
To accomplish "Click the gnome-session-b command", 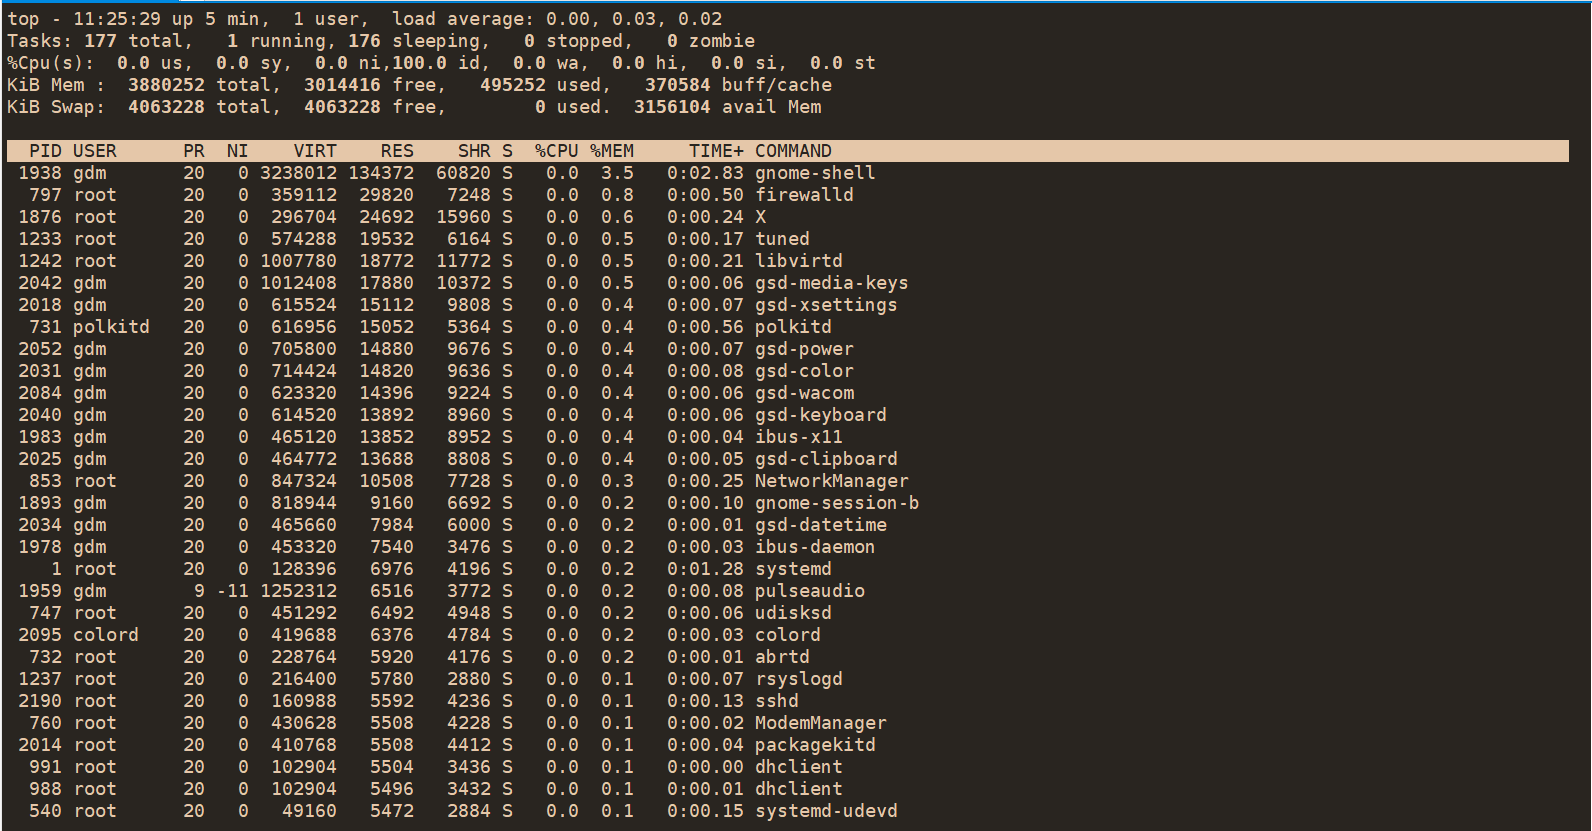I will click(x=837, y=503).
